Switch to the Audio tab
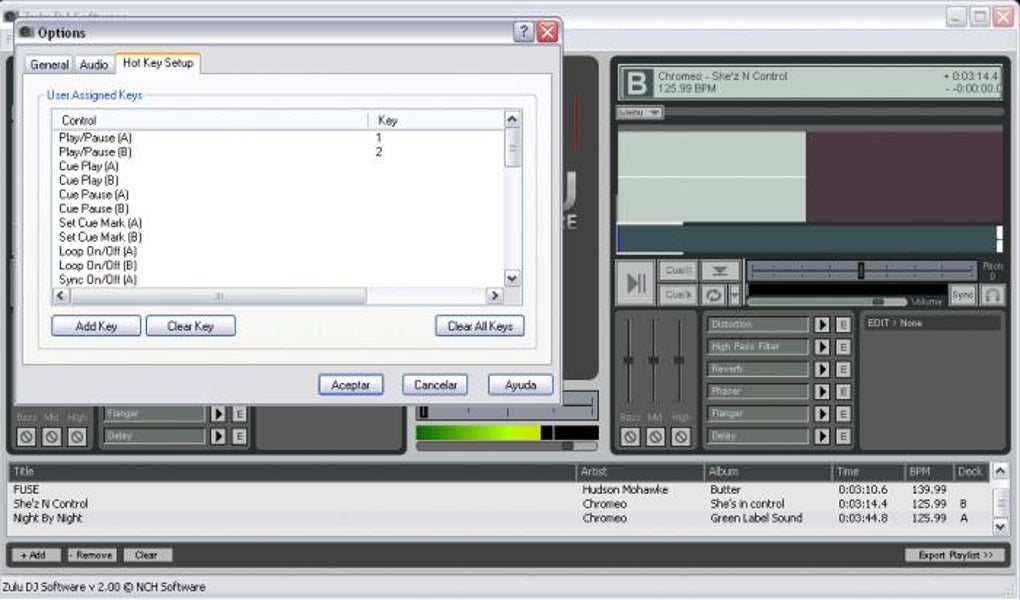Viewport: 1020px width, 600px height. 94,64
